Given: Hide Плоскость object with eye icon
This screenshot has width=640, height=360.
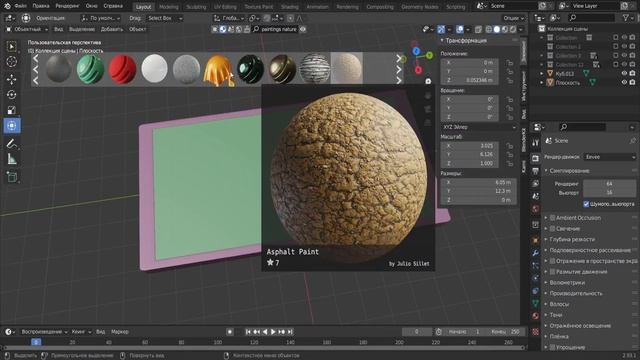Looking at the screenshot, I should (624, 82).
